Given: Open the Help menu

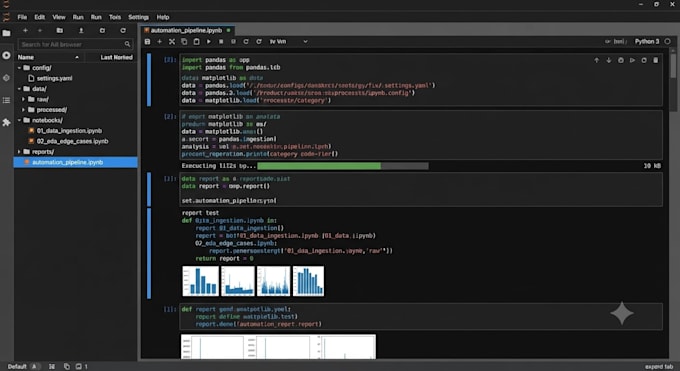Looking at the screenshot, I should point(163,17).
